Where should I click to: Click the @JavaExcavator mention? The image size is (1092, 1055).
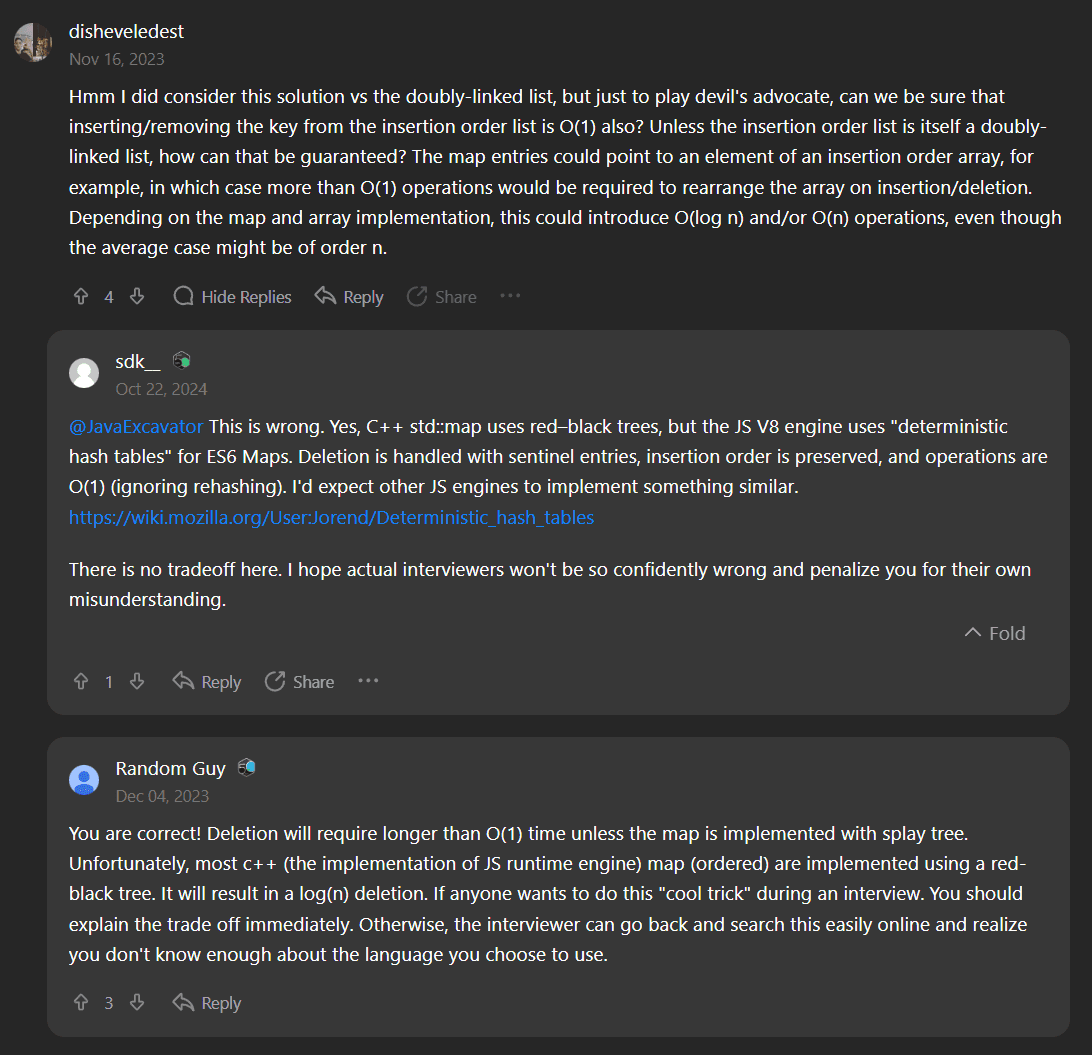click(x=136, y=427)
